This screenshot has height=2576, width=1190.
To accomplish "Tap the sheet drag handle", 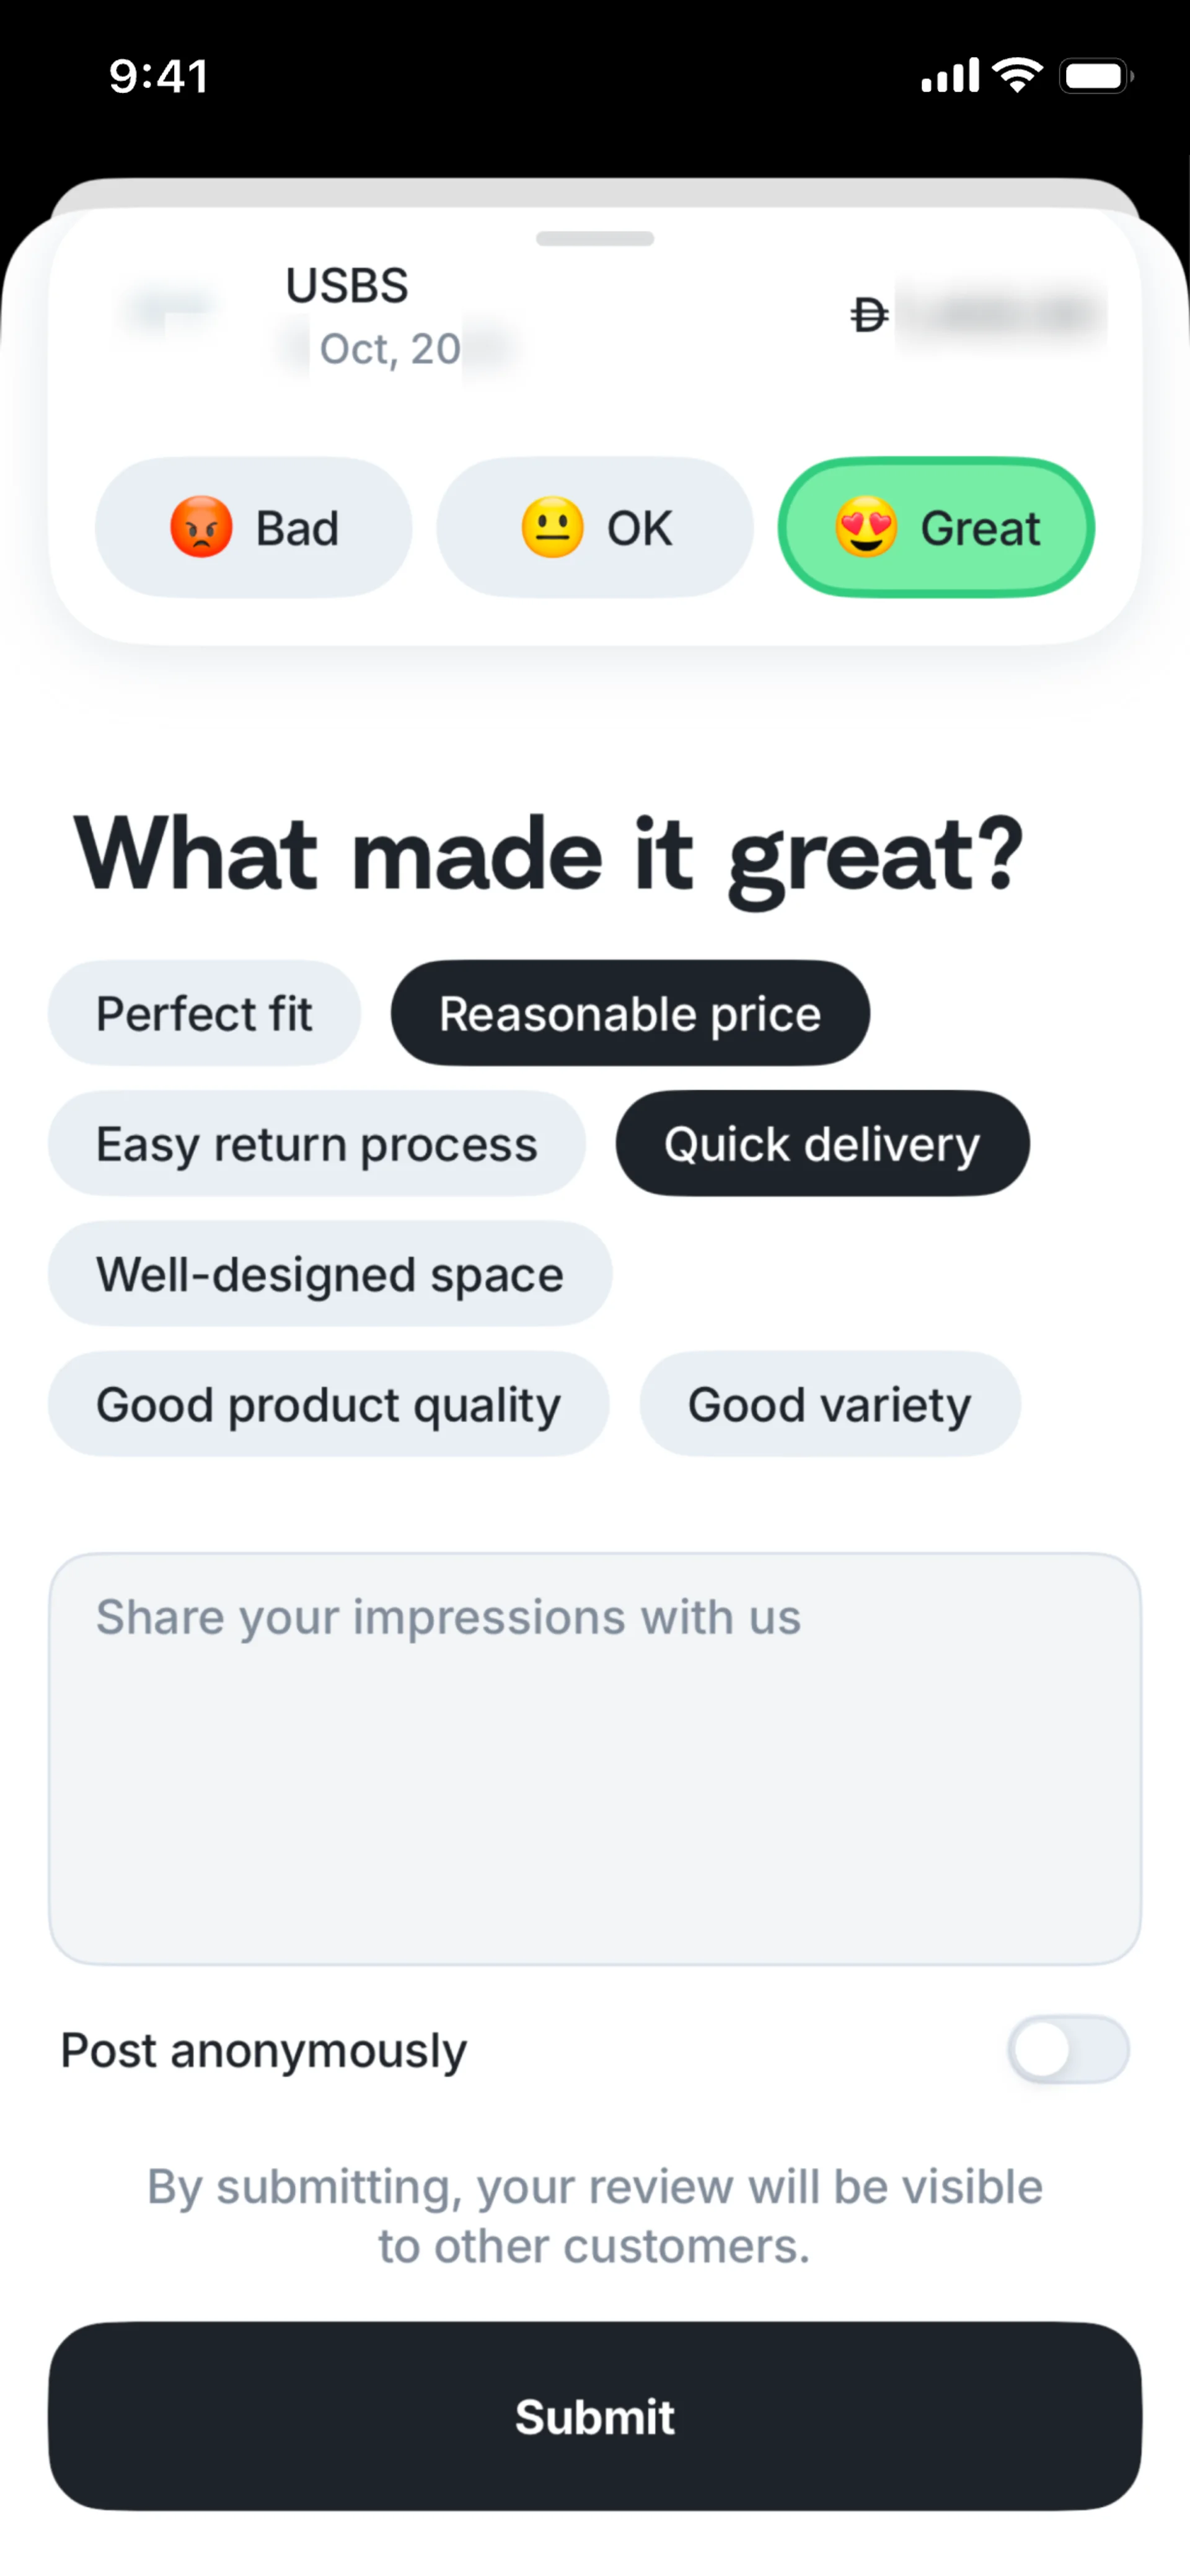I will point(594,238).
